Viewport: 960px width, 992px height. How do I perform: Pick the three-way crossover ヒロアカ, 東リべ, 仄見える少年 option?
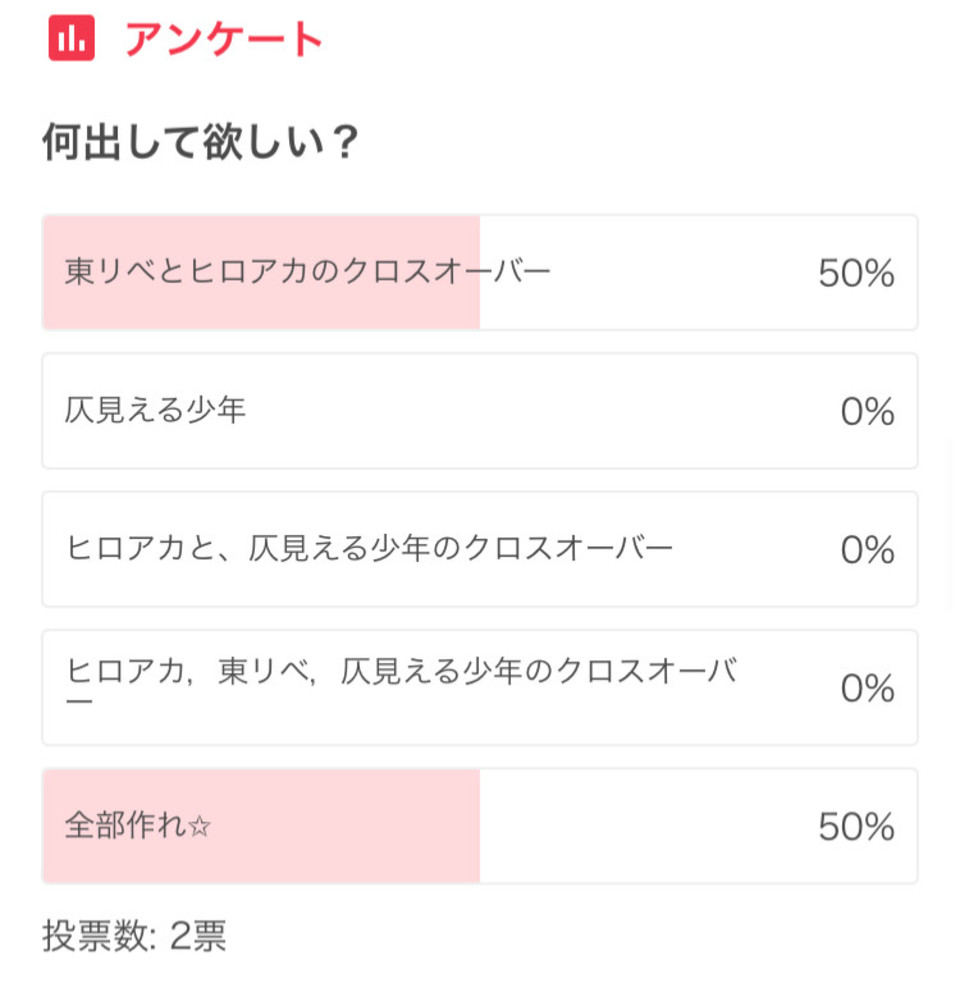click(x=480, y=688)
